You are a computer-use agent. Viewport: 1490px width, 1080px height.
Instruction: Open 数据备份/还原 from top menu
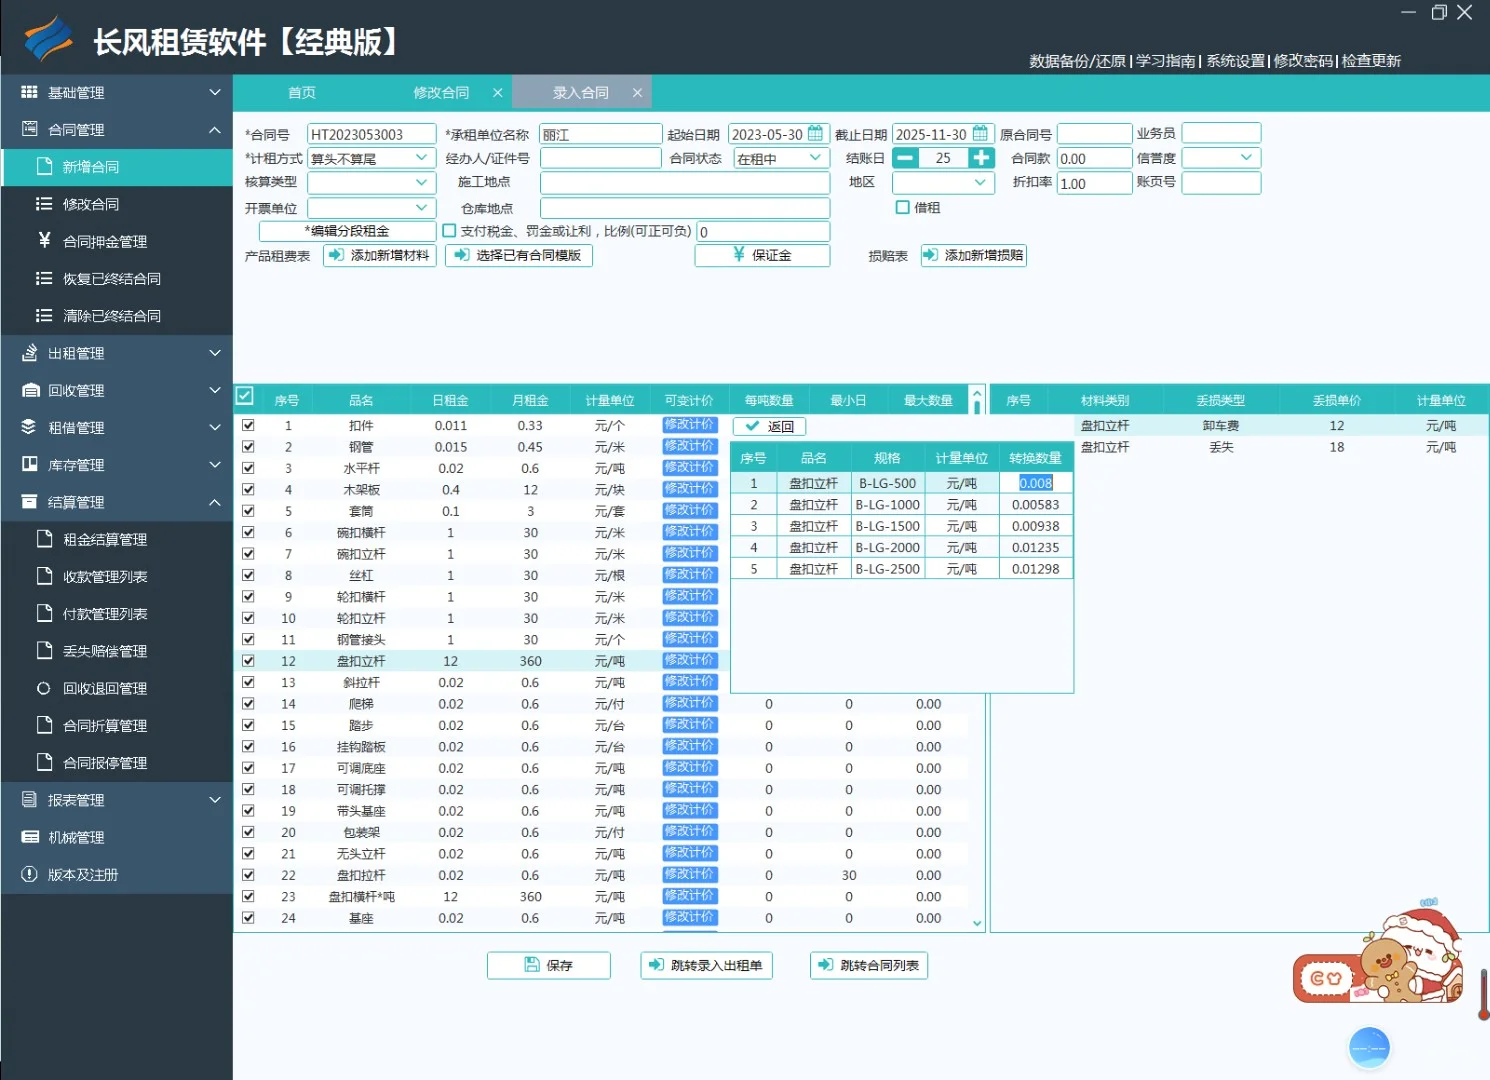click(x=1077, y=61)
